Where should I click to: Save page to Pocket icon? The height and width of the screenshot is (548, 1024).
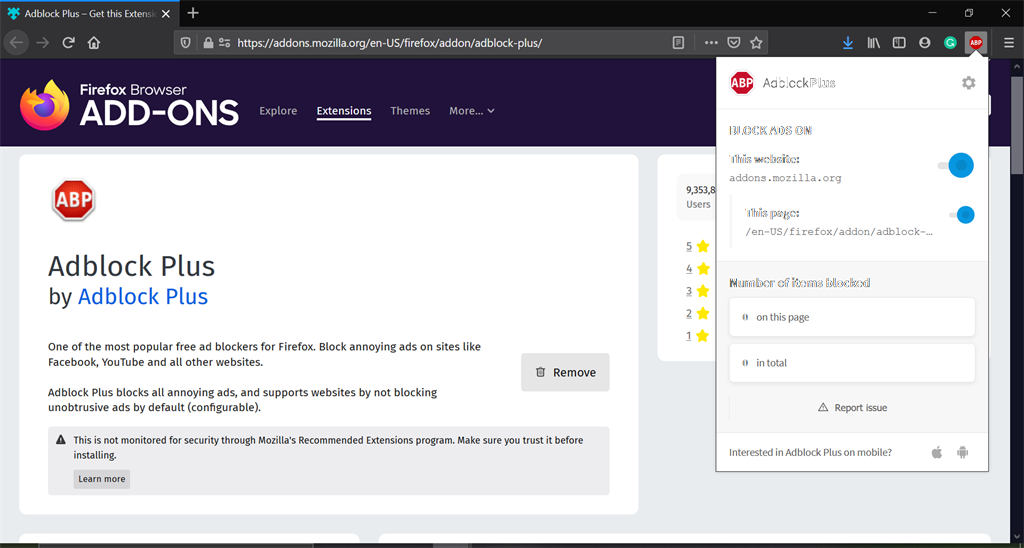click(x=734, y=43)
